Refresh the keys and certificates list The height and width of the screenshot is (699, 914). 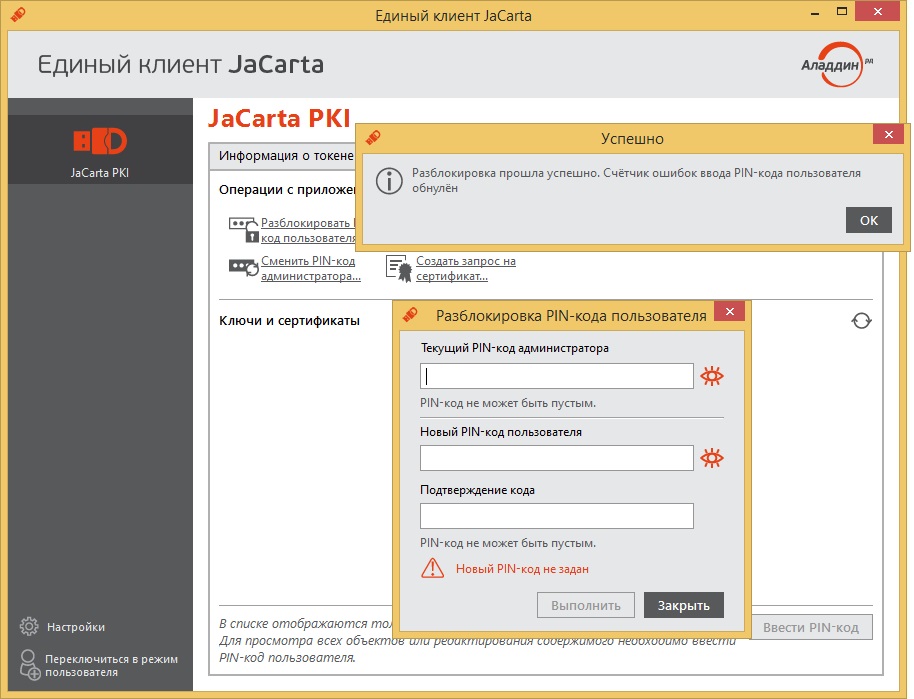tap(860, 321)
